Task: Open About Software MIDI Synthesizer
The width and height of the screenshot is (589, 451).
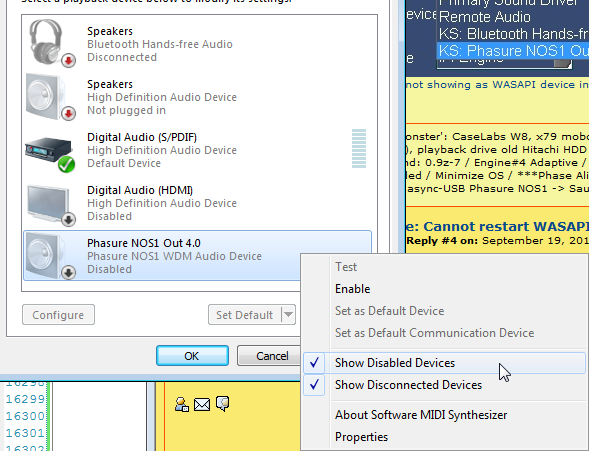Action: click(x=421, y=415)
